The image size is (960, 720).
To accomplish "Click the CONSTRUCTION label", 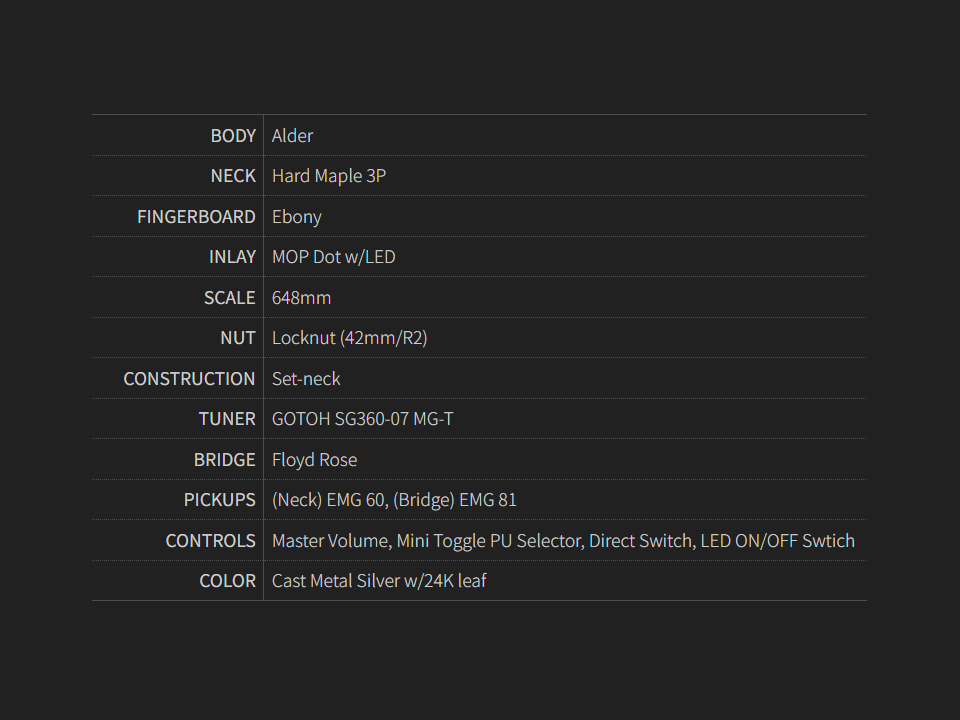I will click(189, 379).
